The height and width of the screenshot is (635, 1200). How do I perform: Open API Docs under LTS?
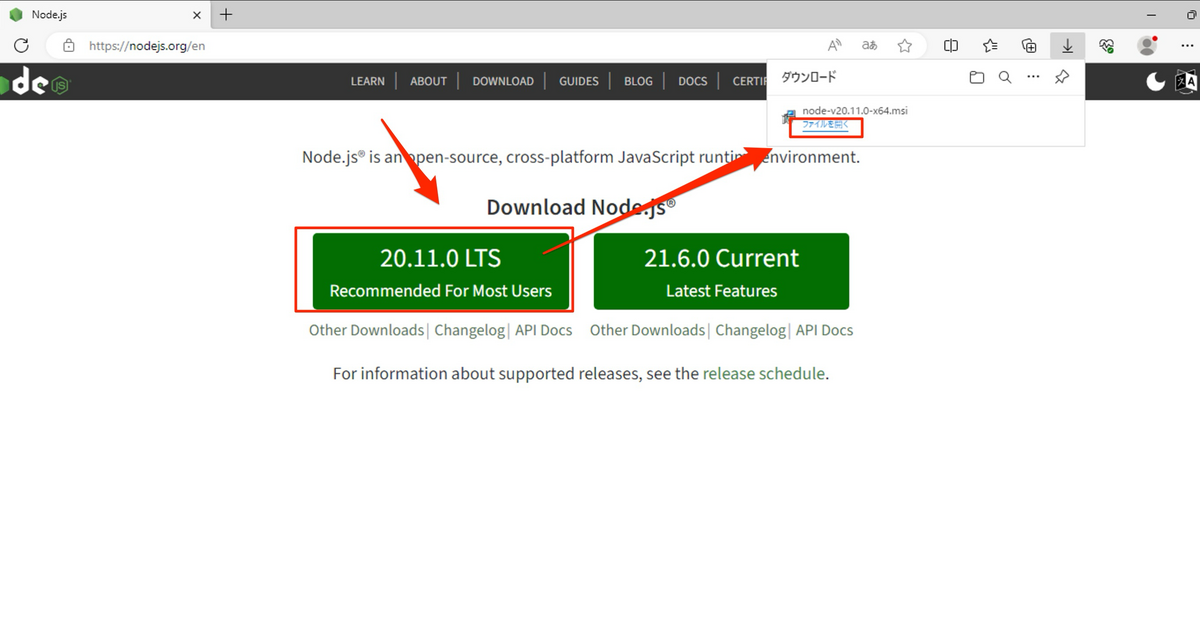click(544, 330)
